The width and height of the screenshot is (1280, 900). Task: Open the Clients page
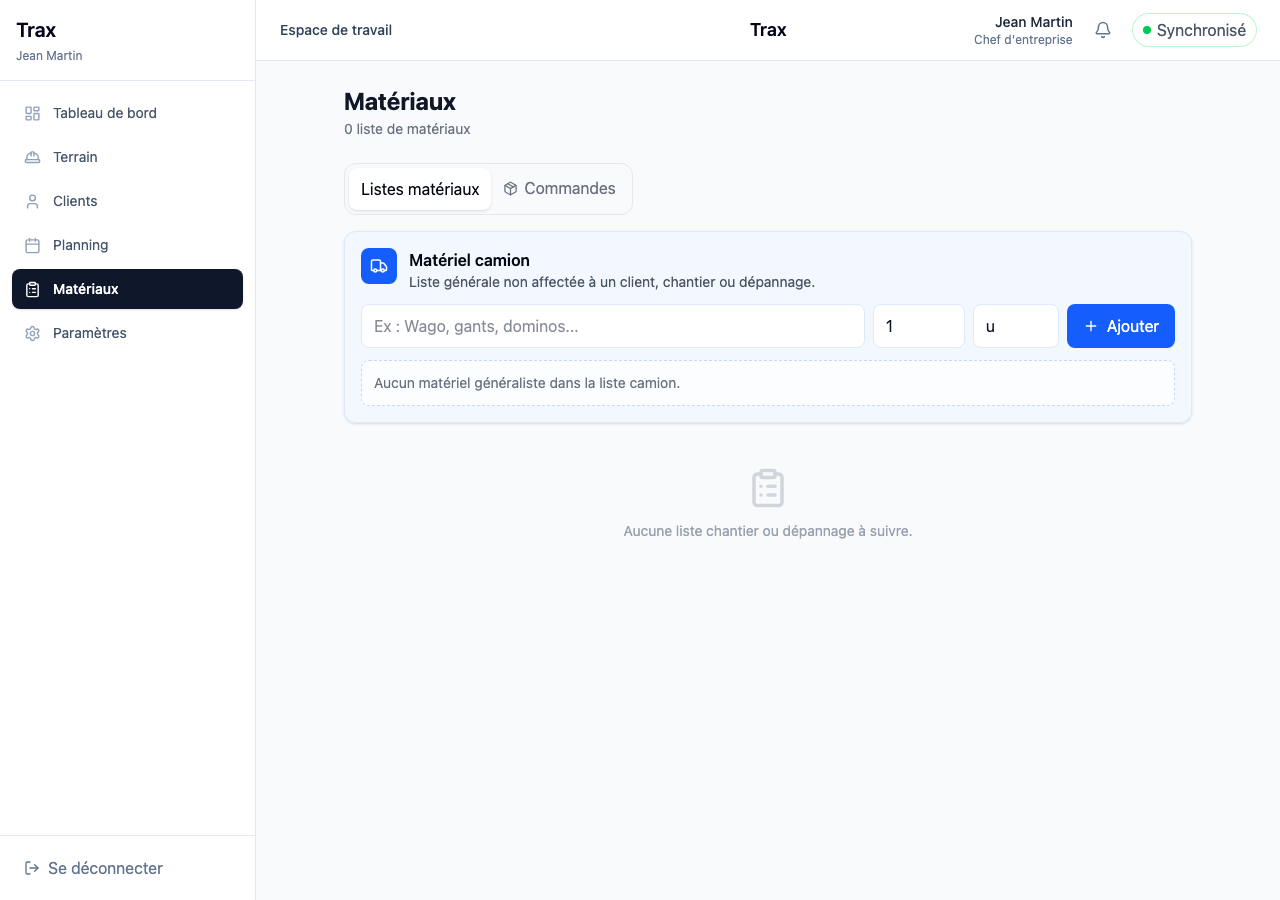127,201
